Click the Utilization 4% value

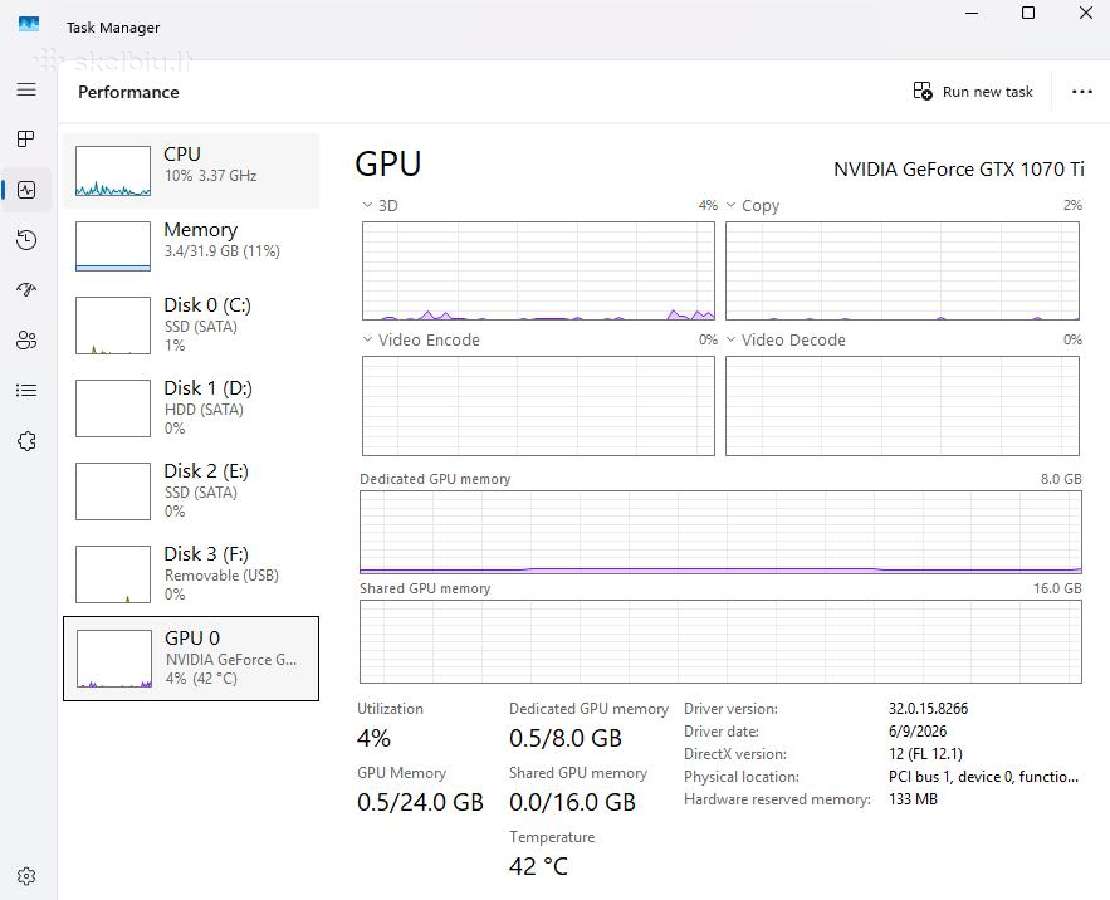[374, 739]
